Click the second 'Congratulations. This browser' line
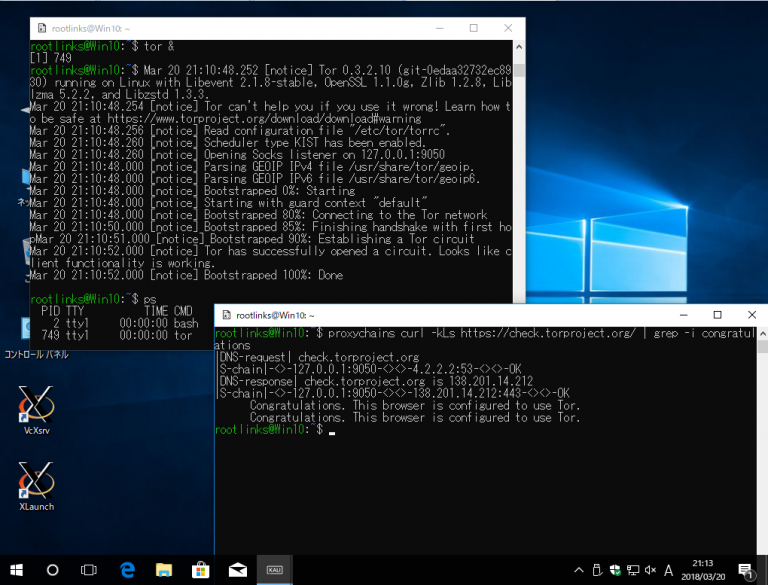 pyautogui.click(x=415, y=417)
